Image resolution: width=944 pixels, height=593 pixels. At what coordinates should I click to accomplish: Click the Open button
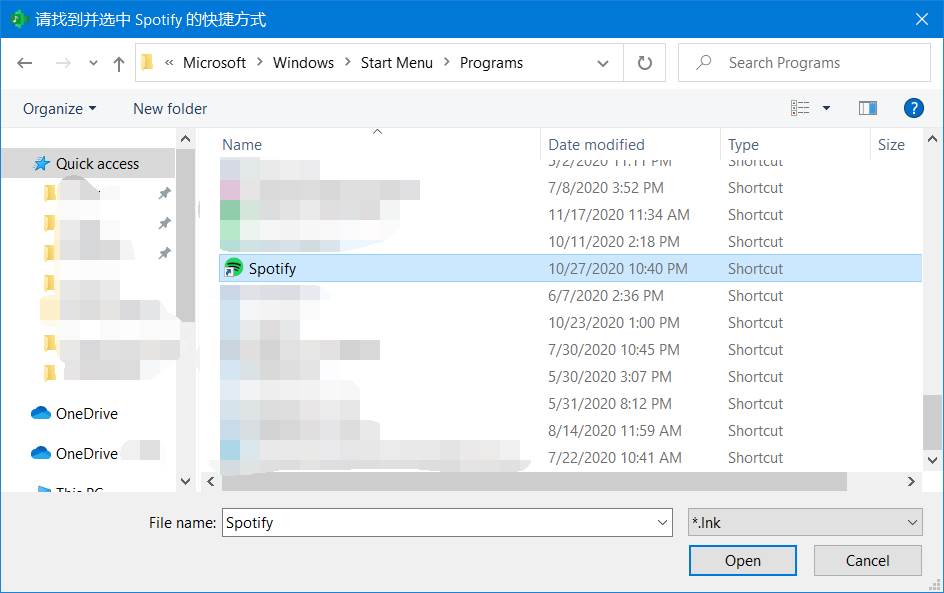pyautogui.click(x=742, y=560)
